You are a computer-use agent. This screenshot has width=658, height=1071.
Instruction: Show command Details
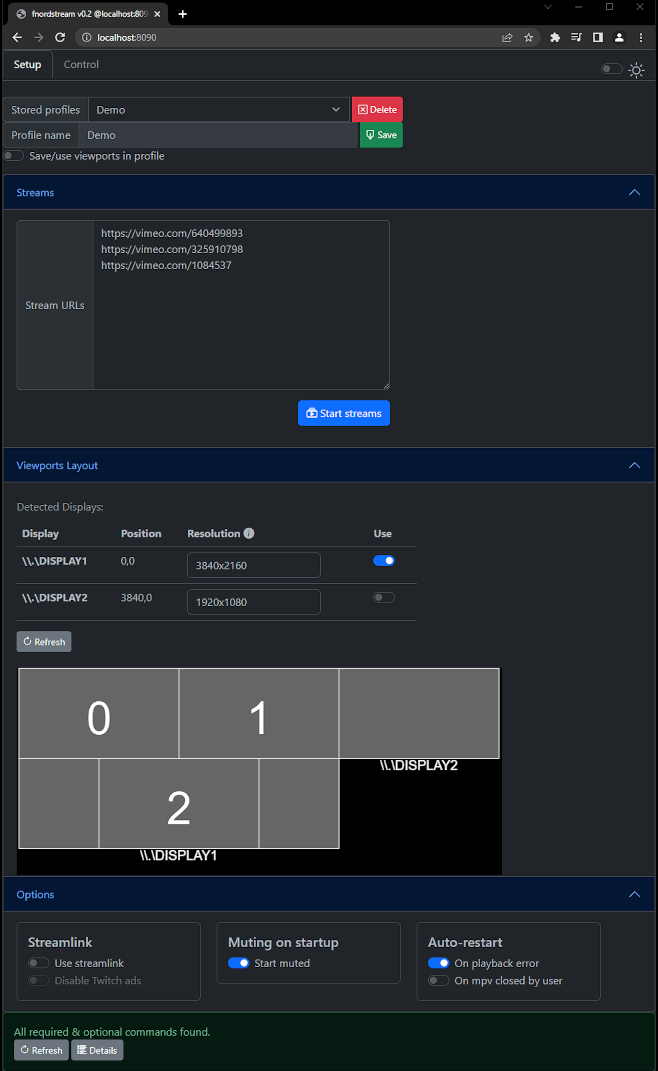point(97,1050)
